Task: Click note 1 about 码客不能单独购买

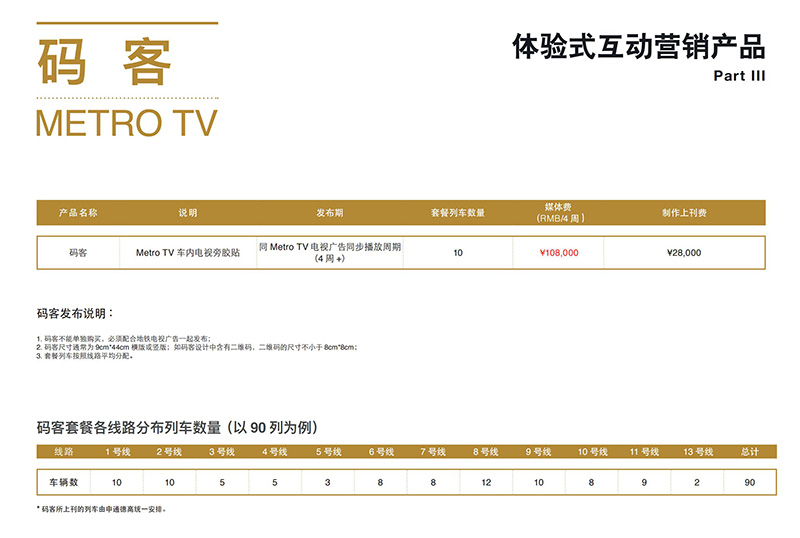Action: point(123,338)
